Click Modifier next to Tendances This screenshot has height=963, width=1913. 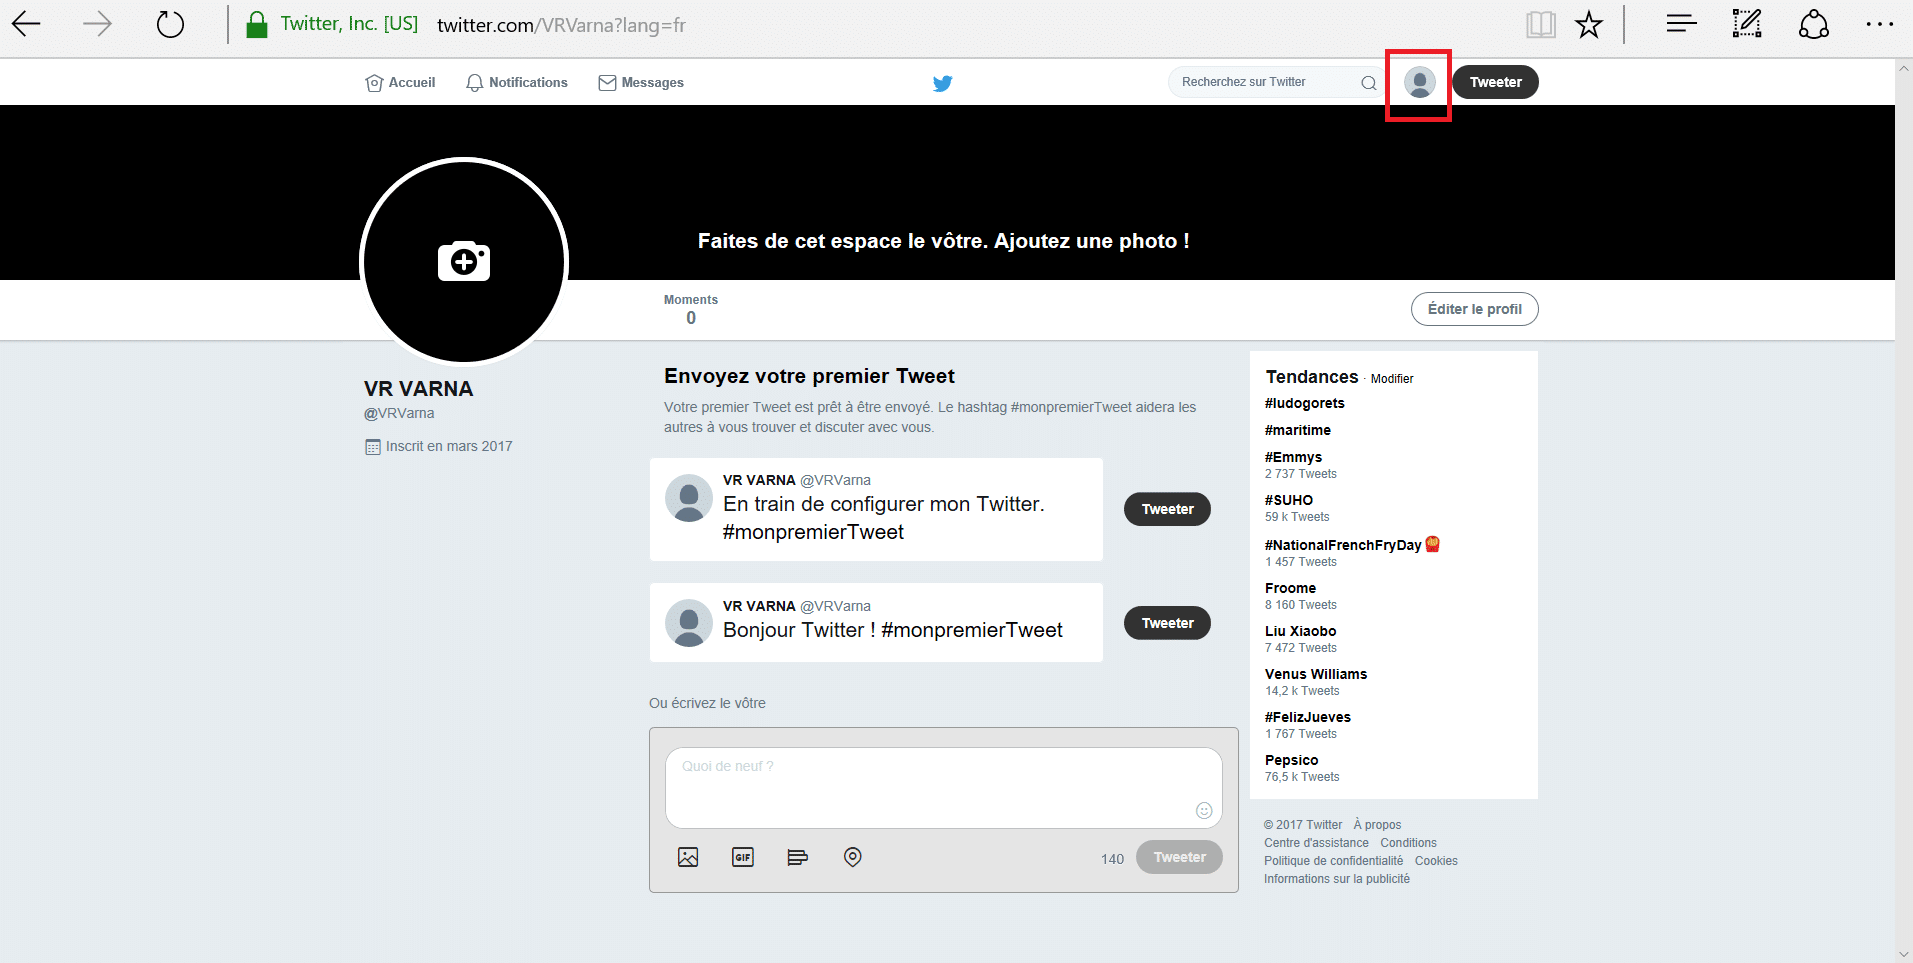[1392, 379]
